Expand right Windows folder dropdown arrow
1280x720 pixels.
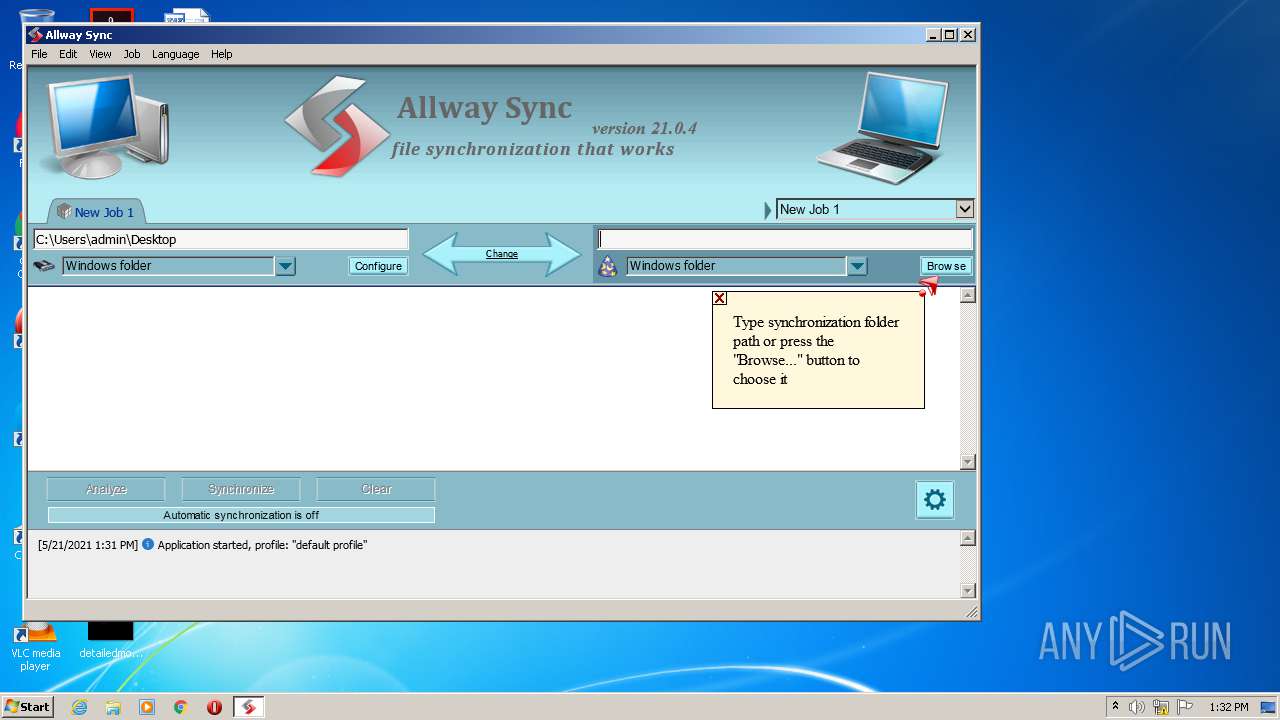857,266
